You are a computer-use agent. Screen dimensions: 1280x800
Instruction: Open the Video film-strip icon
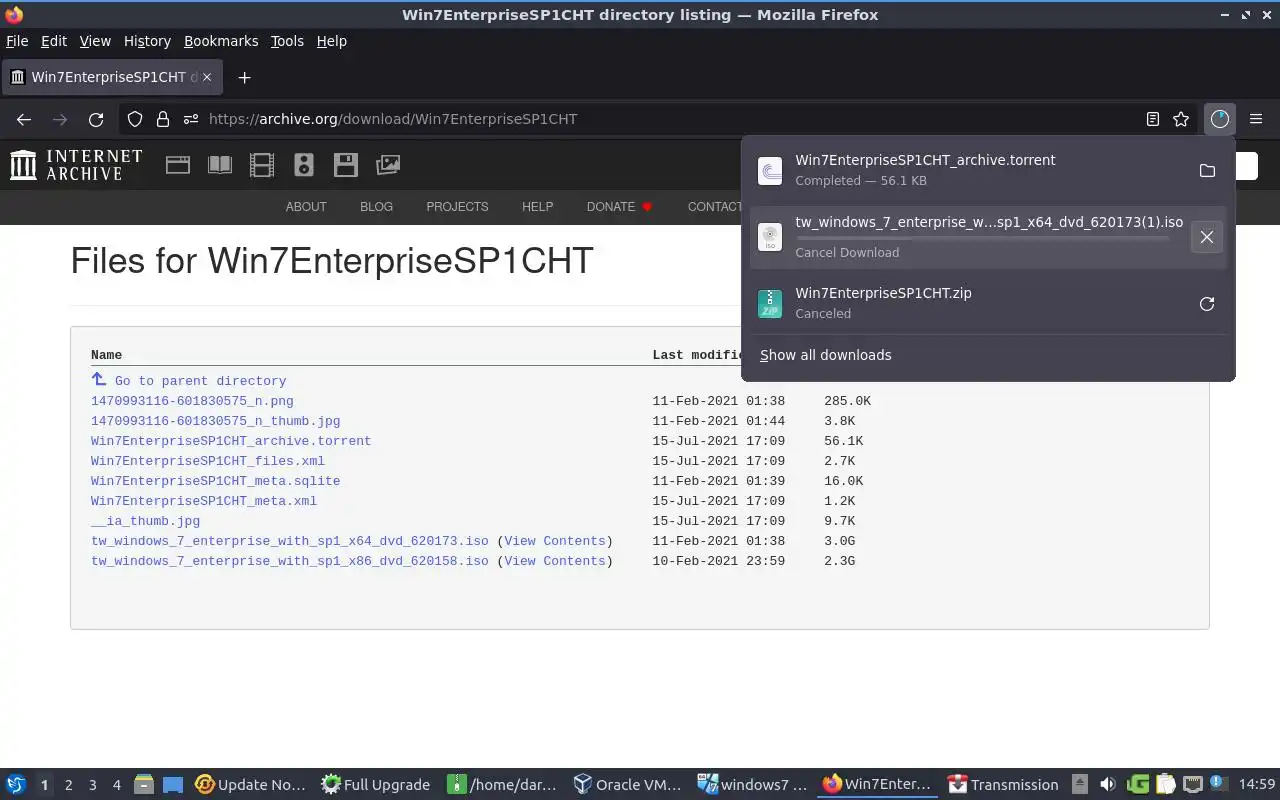262,165
